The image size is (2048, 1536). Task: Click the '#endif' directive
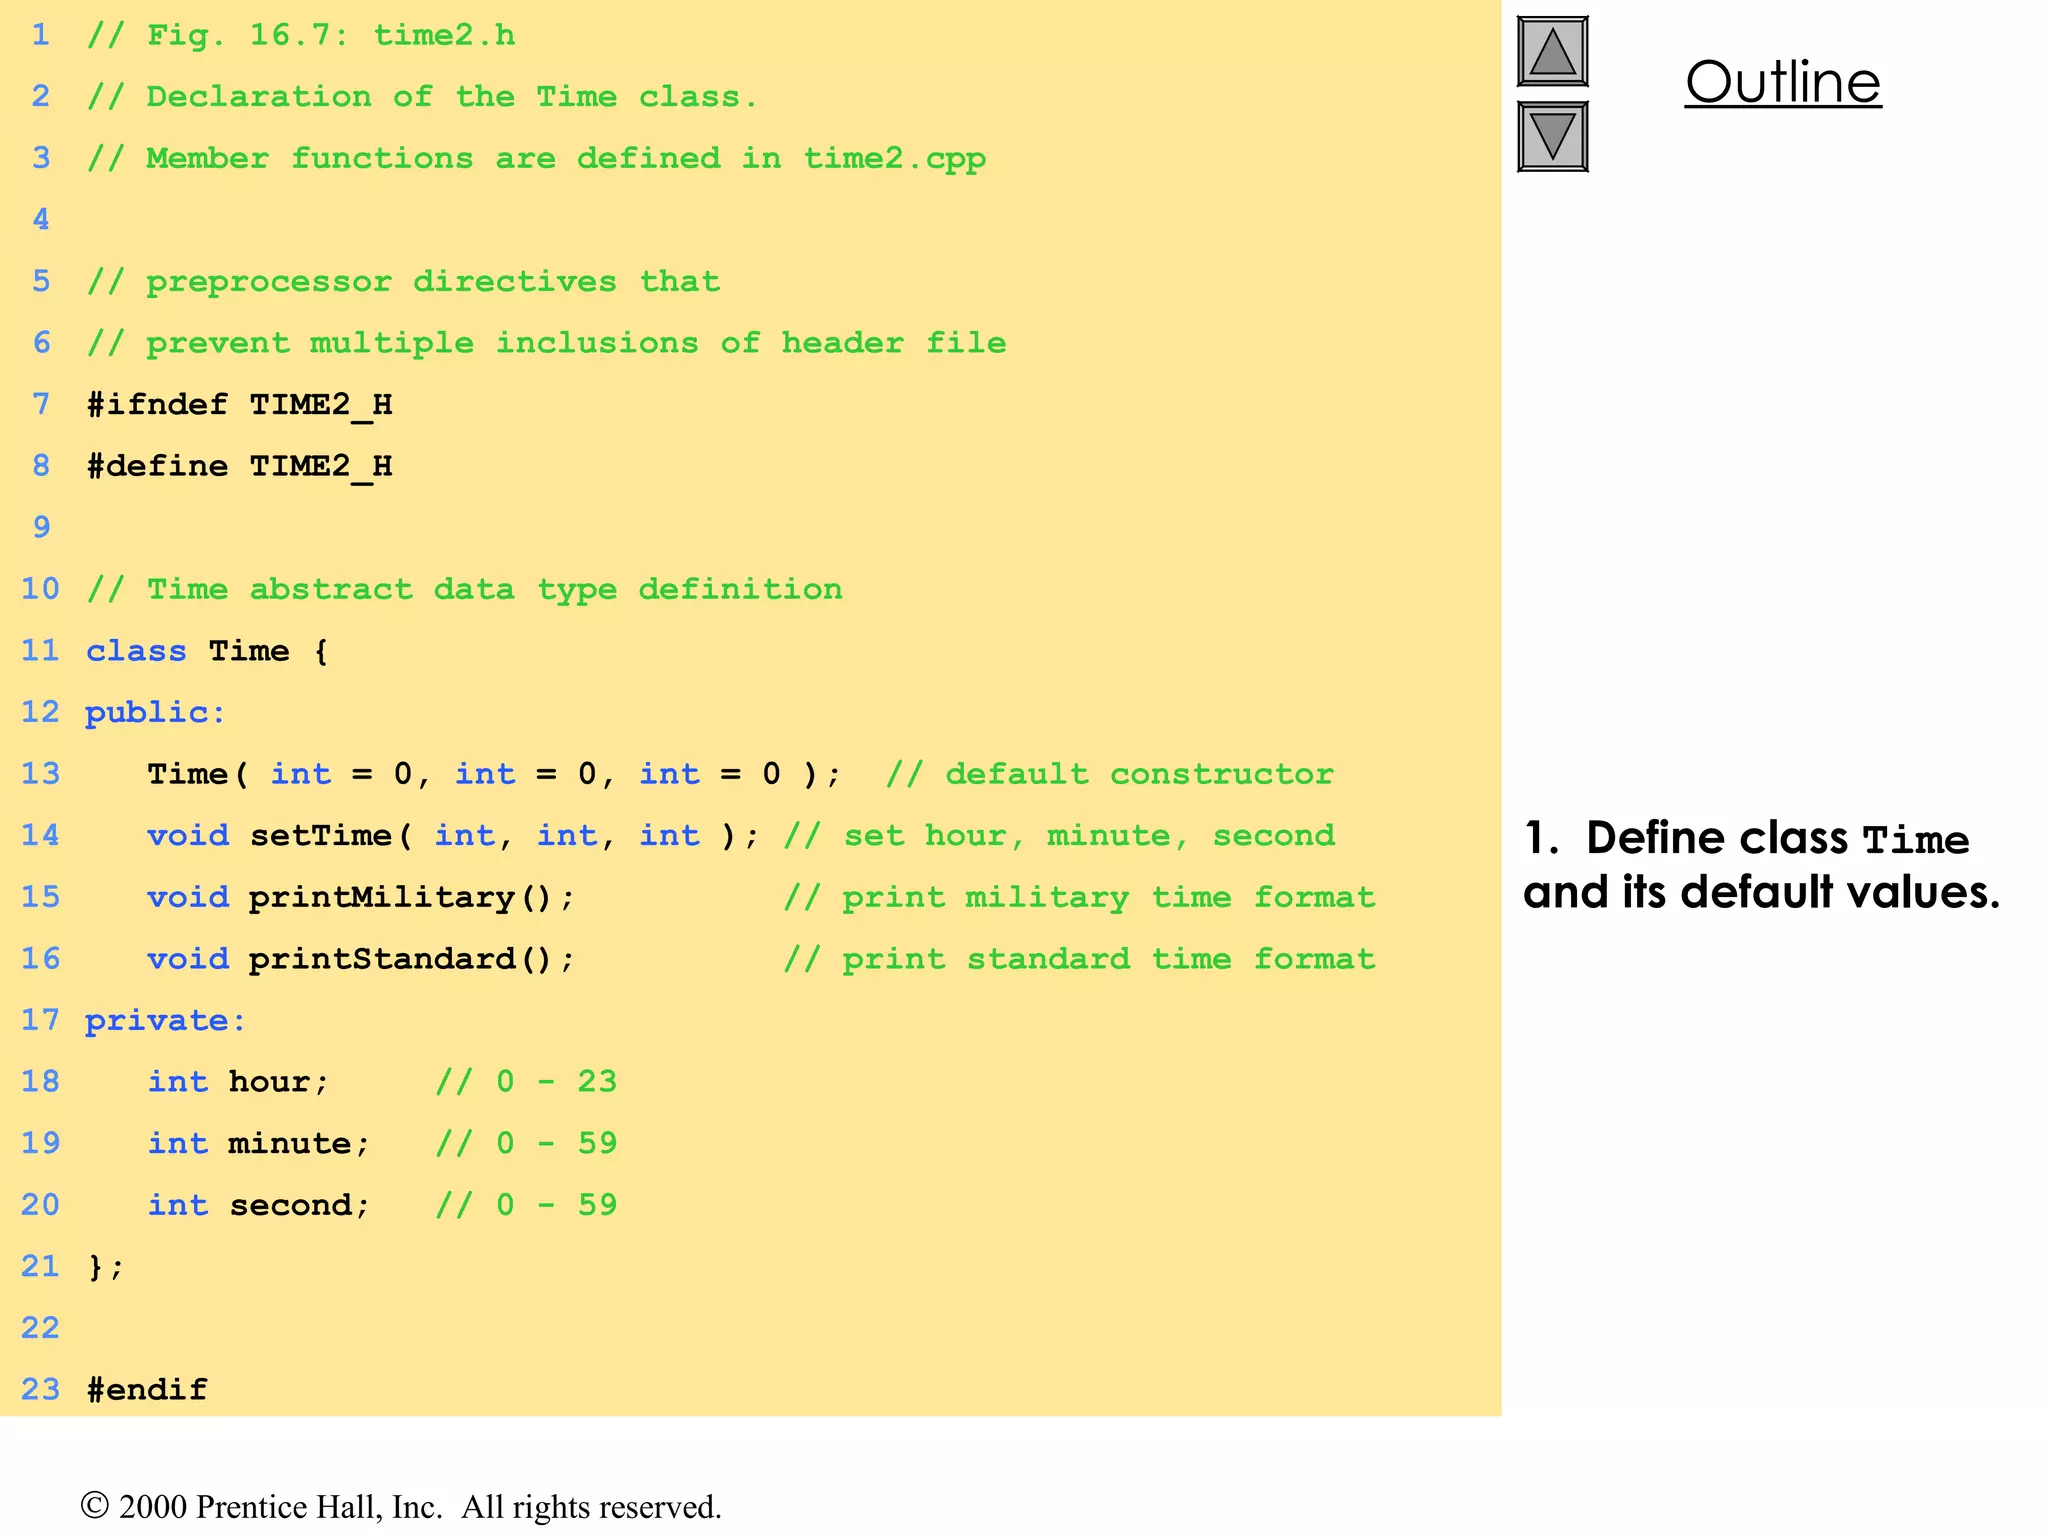(147, 1390)
